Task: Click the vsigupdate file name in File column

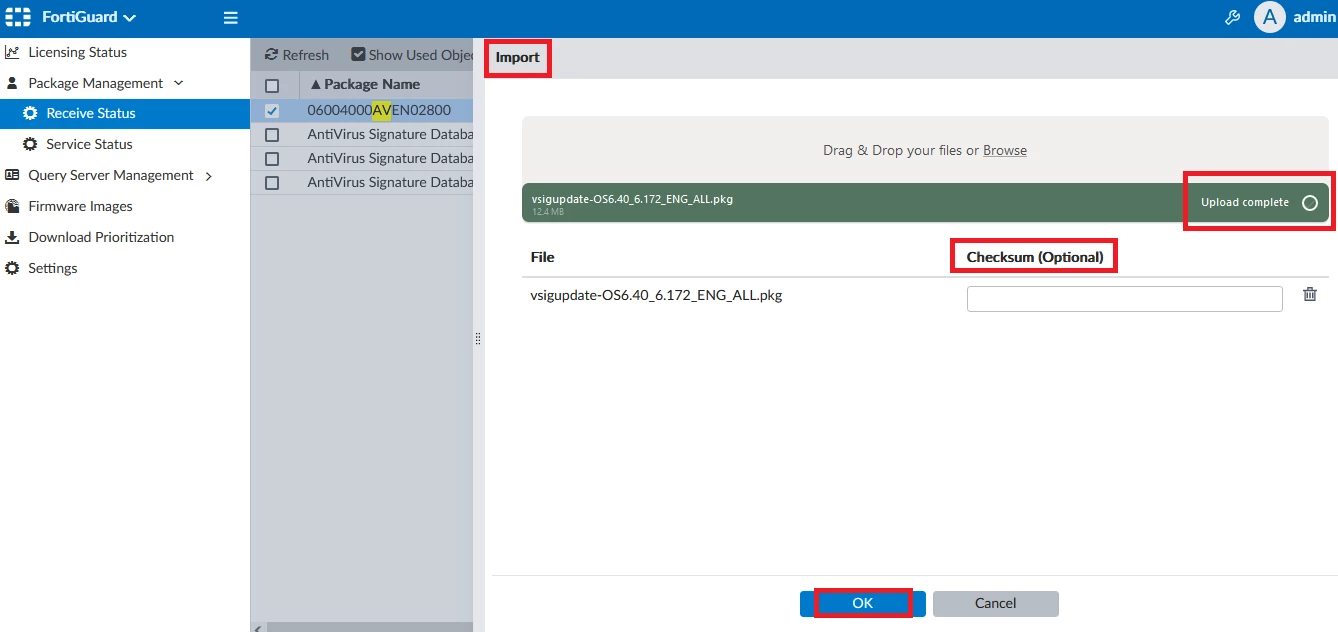Action: [x=656, y=295]
